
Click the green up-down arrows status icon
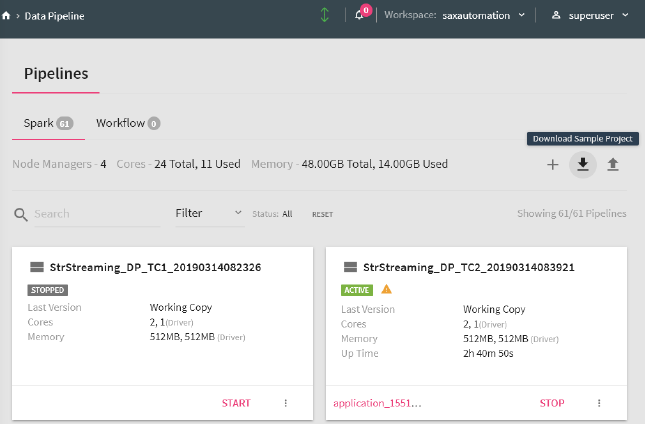pos(323,15)
